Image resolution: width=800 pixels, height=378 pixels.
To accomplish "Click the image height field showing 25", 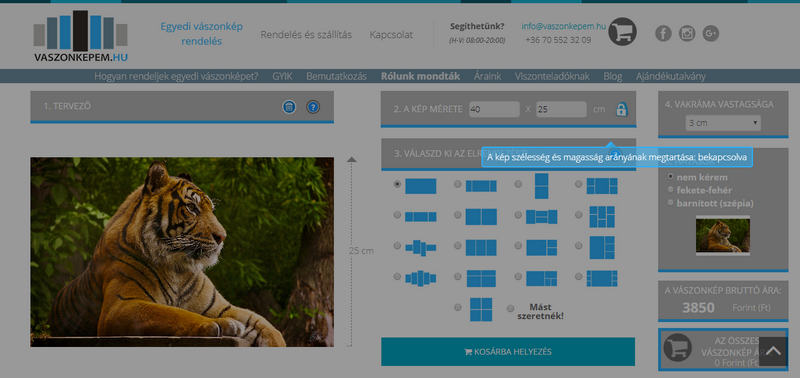I will tap(561, 109).
